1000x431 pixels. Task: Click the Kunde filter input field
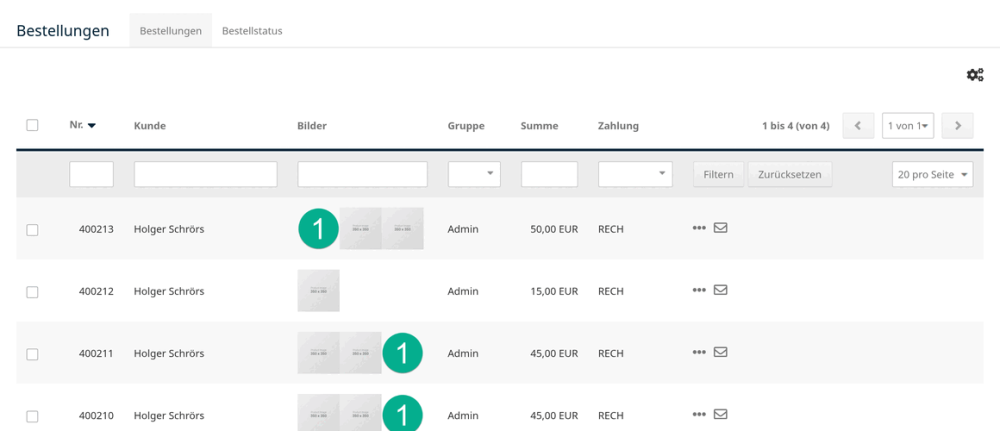205,174
